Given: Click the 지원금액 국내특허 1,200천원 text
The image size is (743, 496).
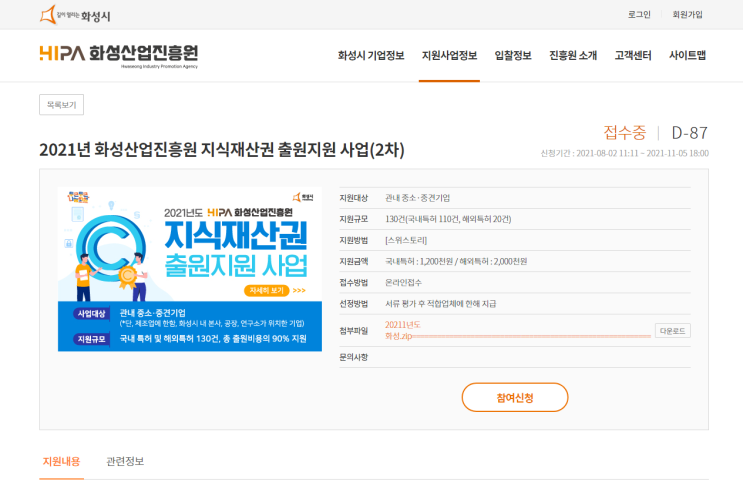Looking at the screenshot, I should [456, 262].
